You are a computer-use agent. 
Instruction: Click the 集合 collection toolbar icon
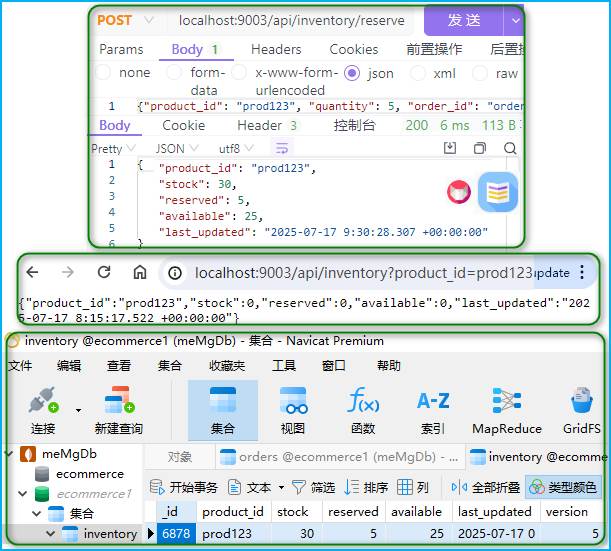pos(223,410)
